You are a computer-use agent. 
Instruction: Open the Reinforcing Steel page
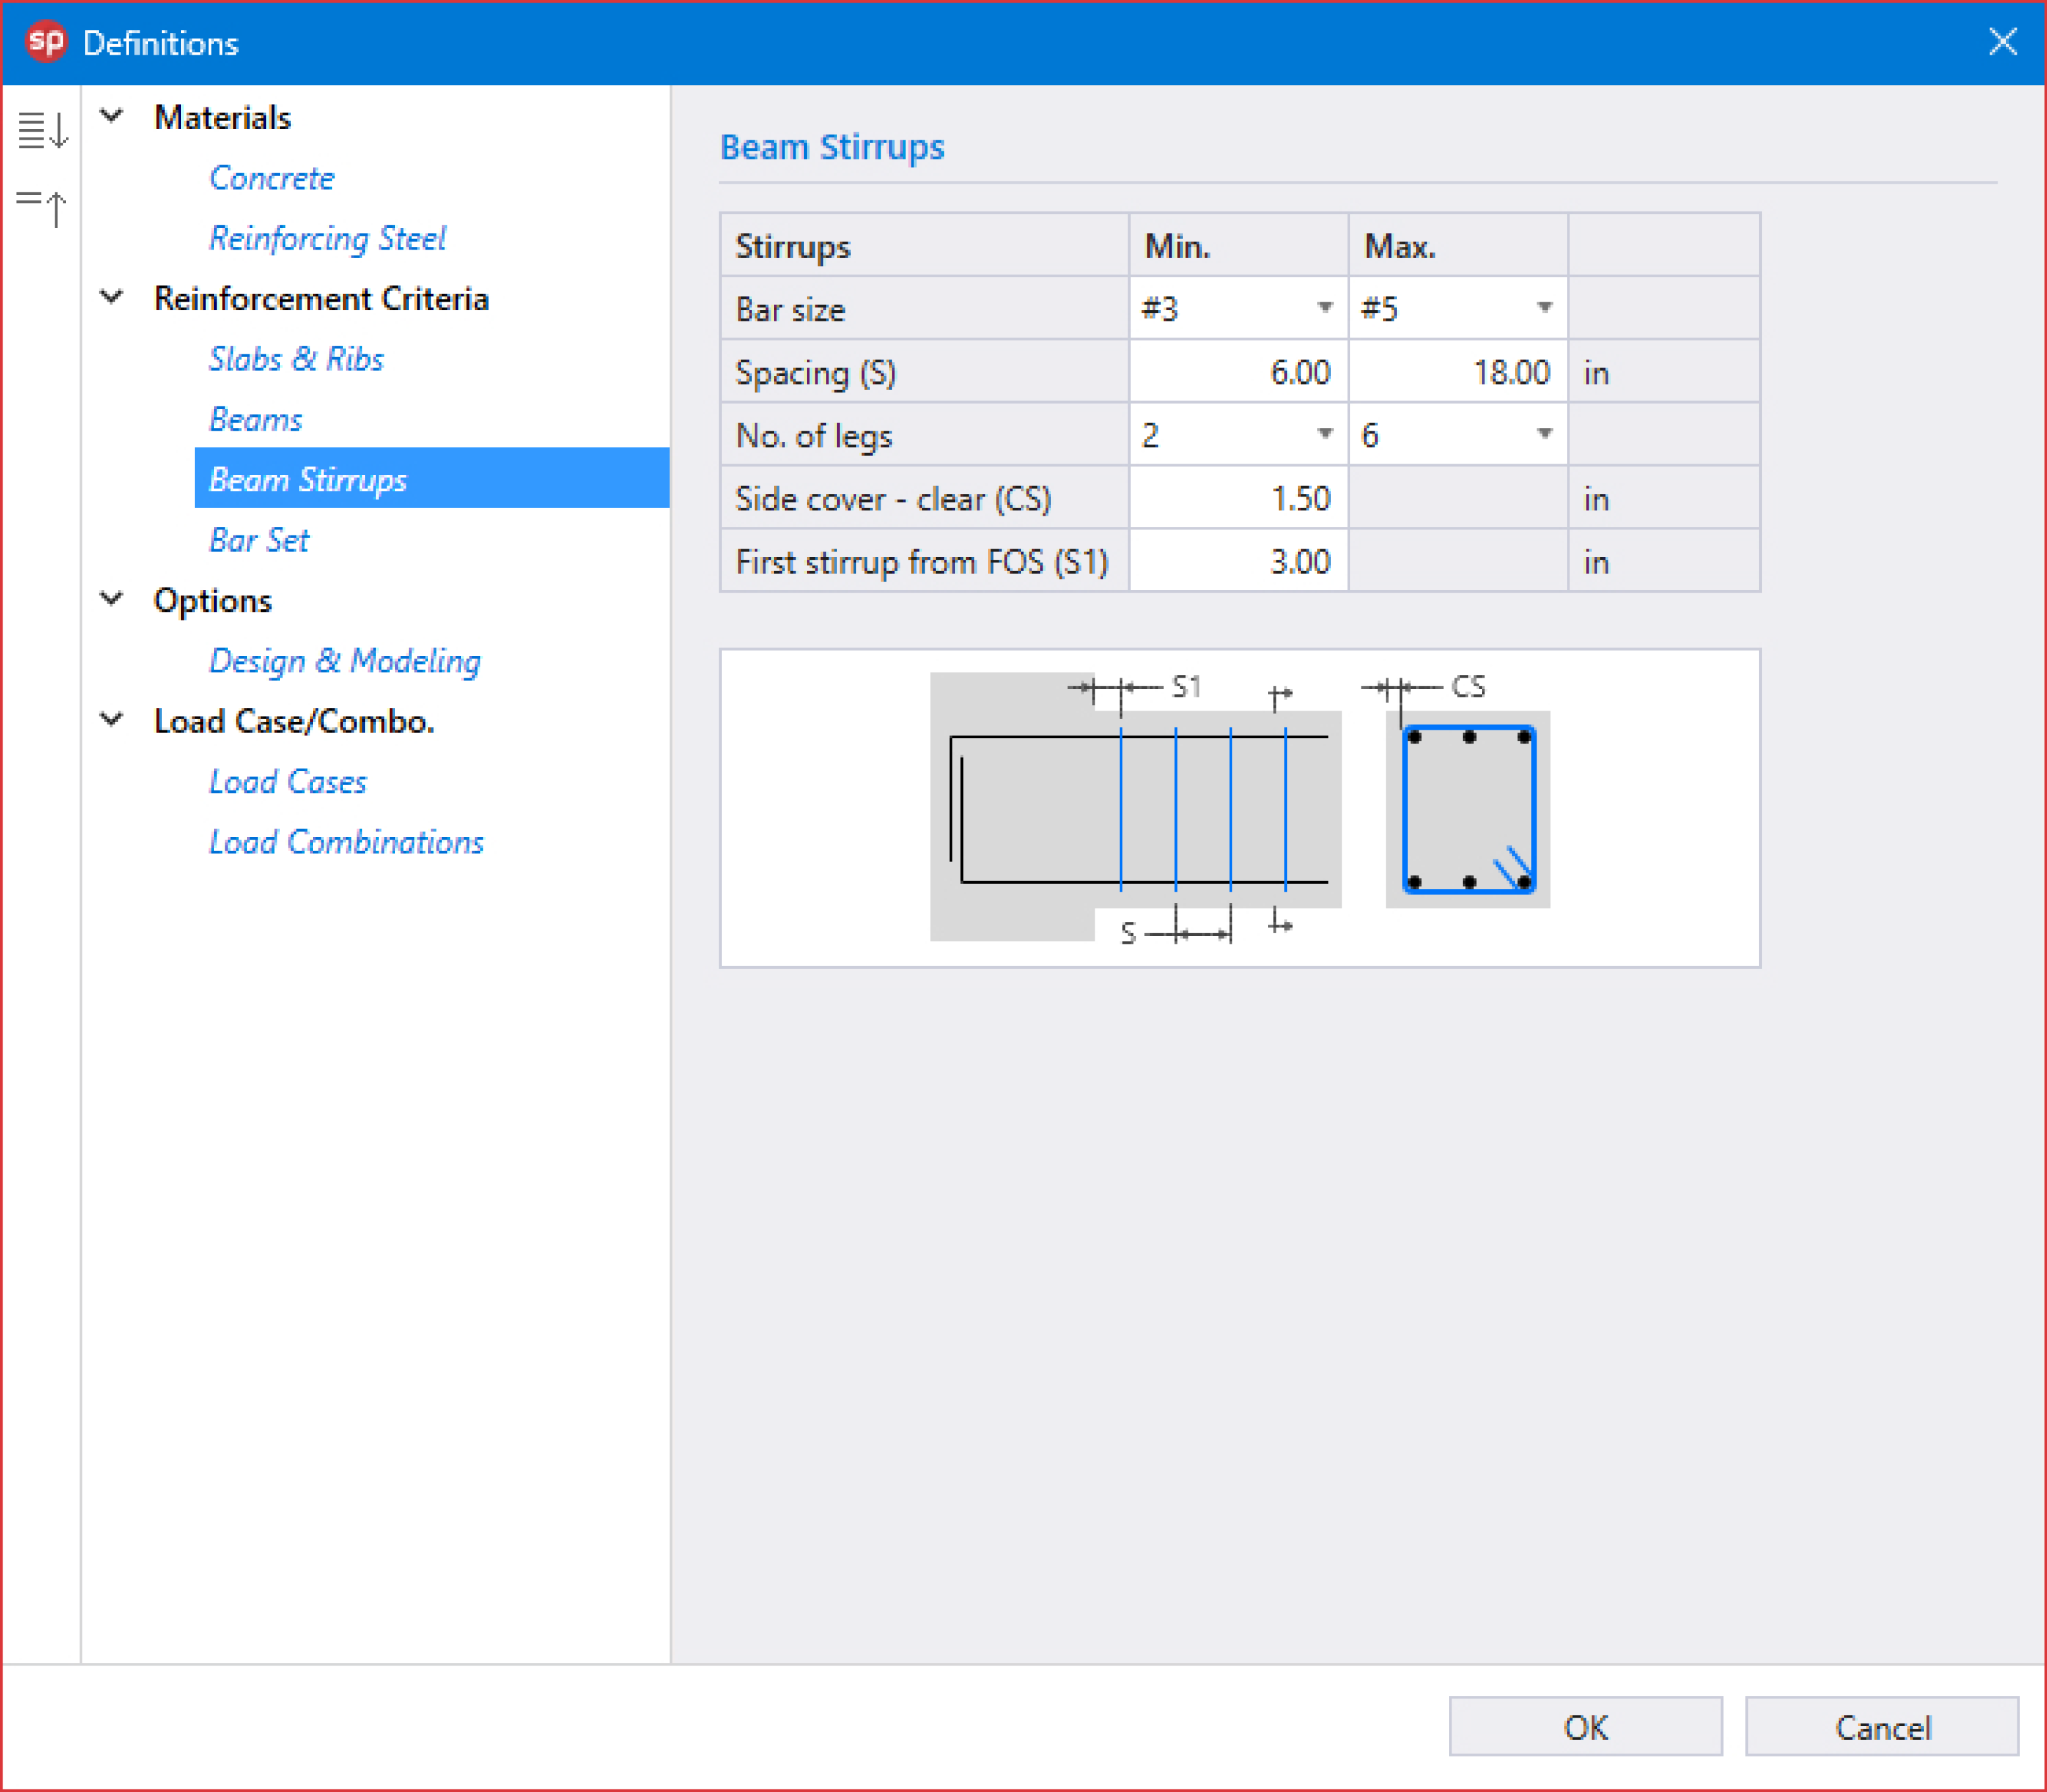point(327,238)
